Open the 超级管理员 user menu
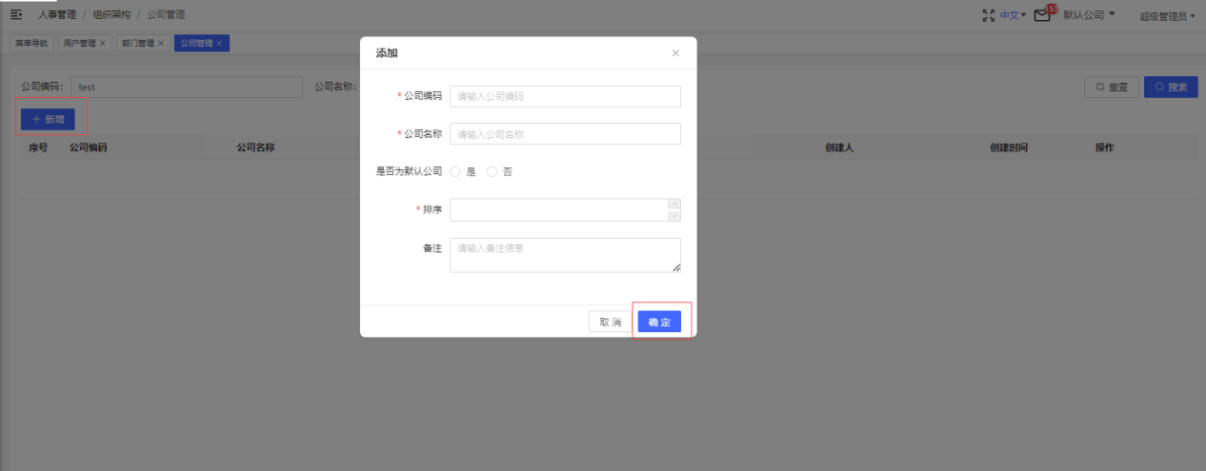The image size is (1206, 471). [1167, 16]
